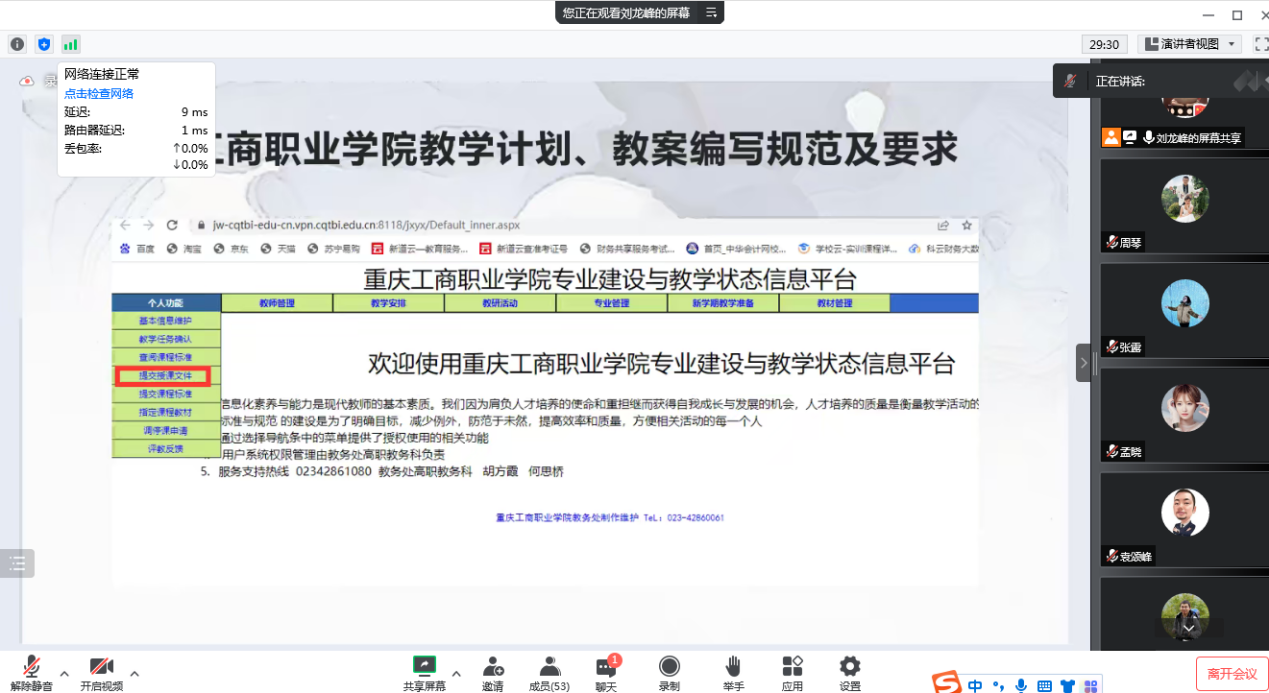The height and width of the screenshot is (693, 1269).
Task: Open the meeting info icon
Action: click(x=17, y=44)
